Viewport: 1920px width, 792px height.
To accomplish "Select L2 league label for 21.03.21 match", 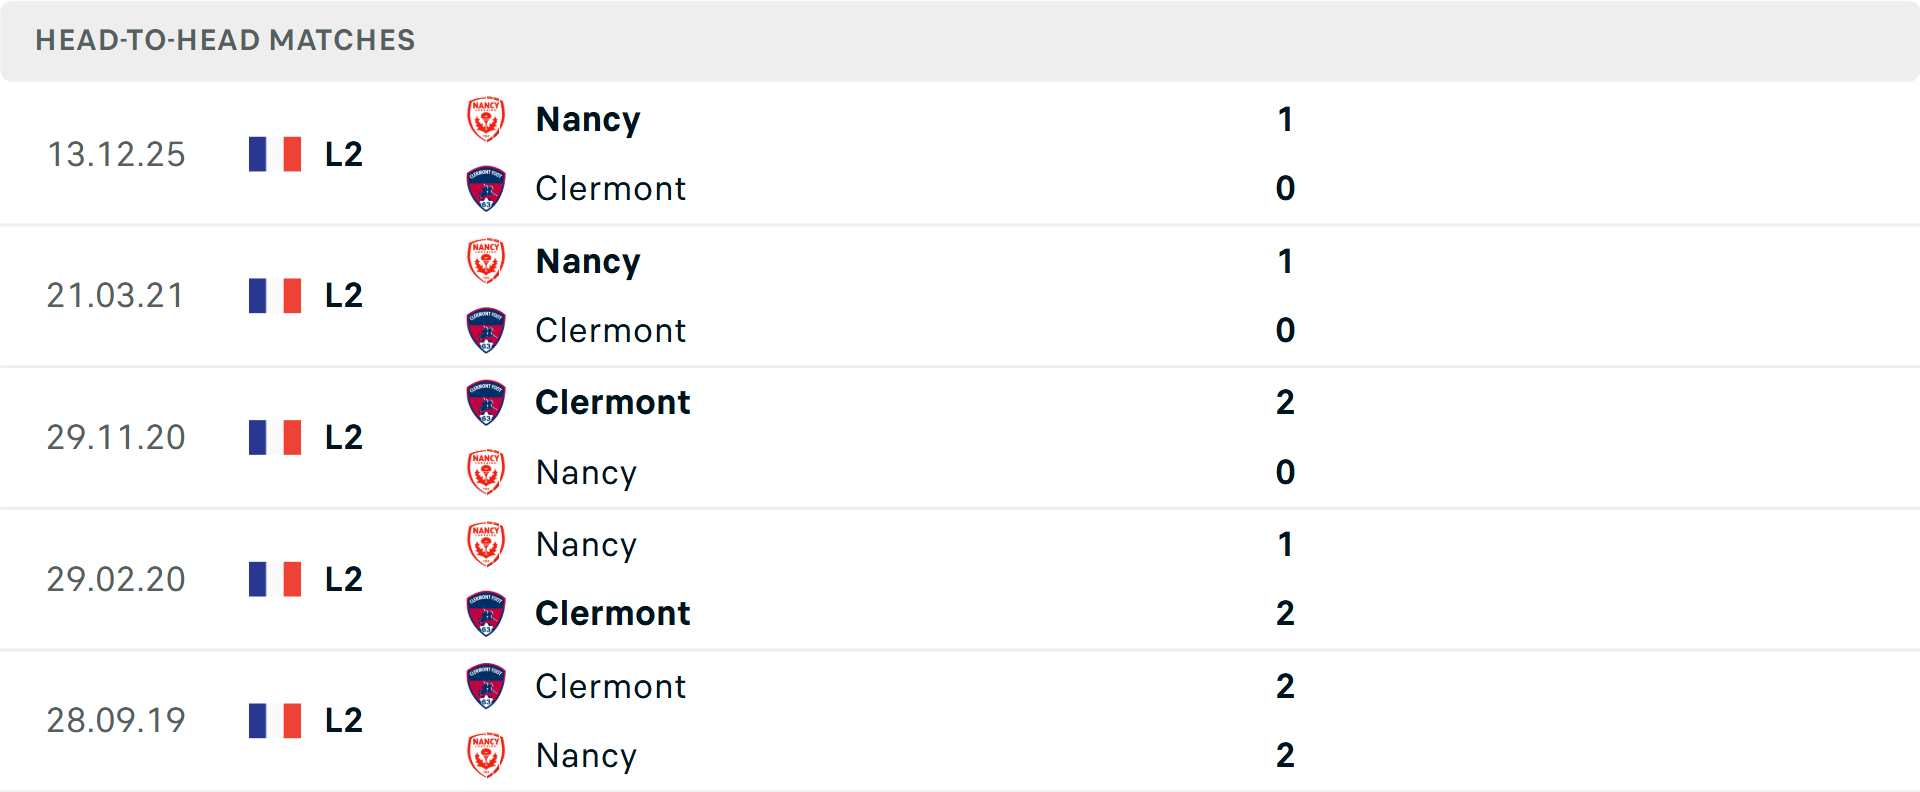I will click(344, 296).
